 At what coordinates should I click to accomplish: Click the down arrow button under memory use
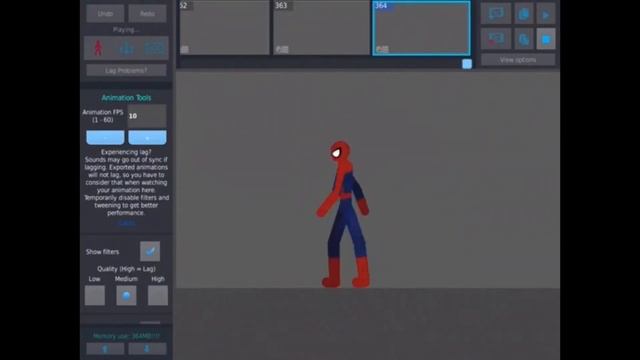tap(147, 349)
